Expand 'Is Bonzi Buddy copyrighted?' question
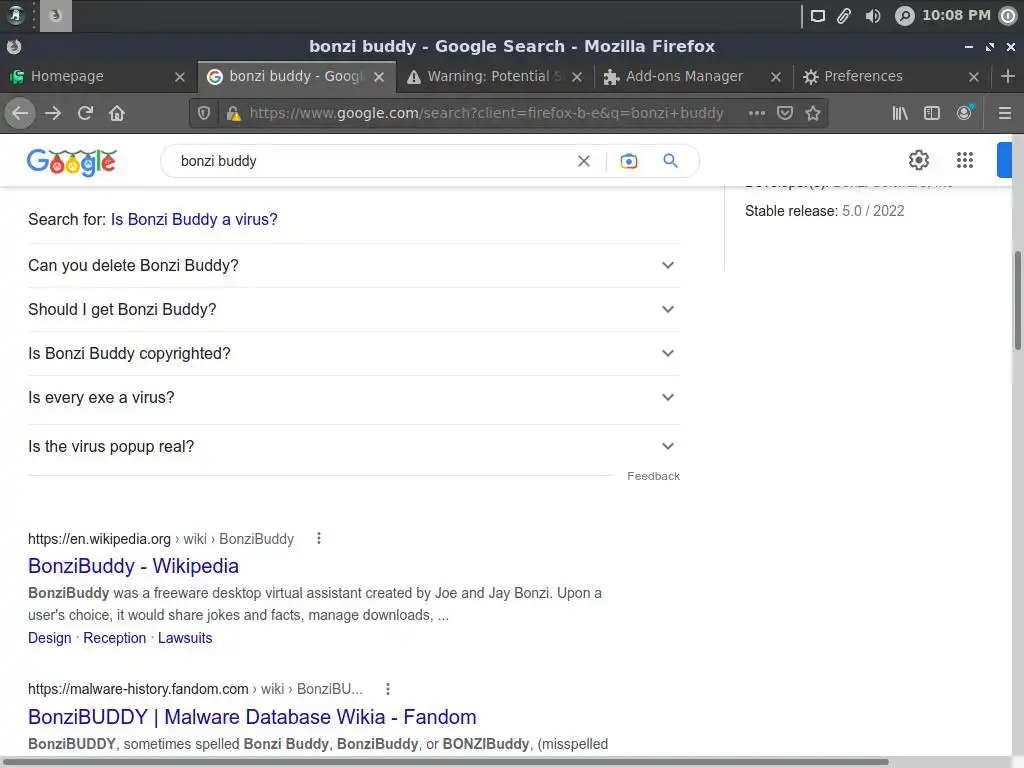 tap(353, 353)
